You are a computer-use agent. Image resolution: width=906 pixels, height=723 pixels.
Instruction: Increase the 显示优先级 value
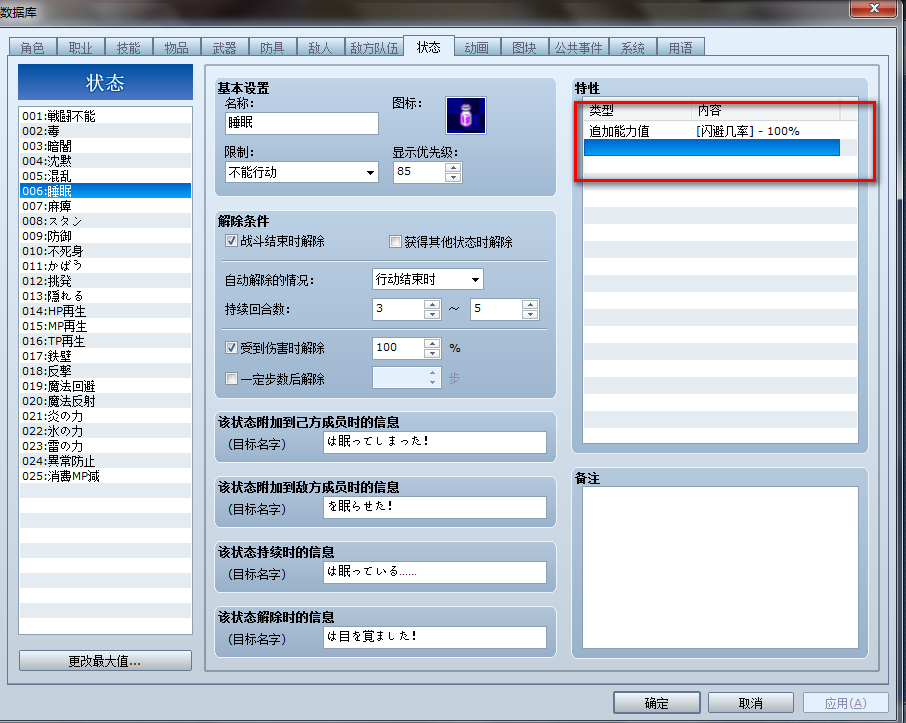[454, 167]
